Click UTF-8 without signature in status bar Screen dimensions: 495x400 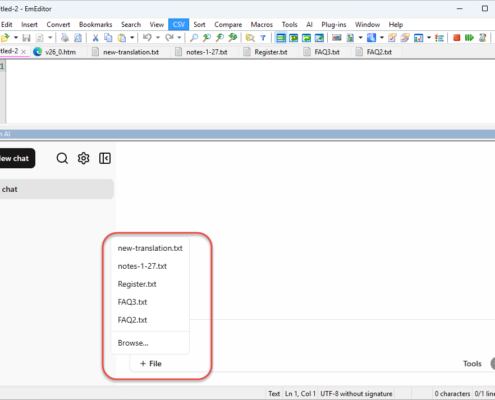coord(356,394)
